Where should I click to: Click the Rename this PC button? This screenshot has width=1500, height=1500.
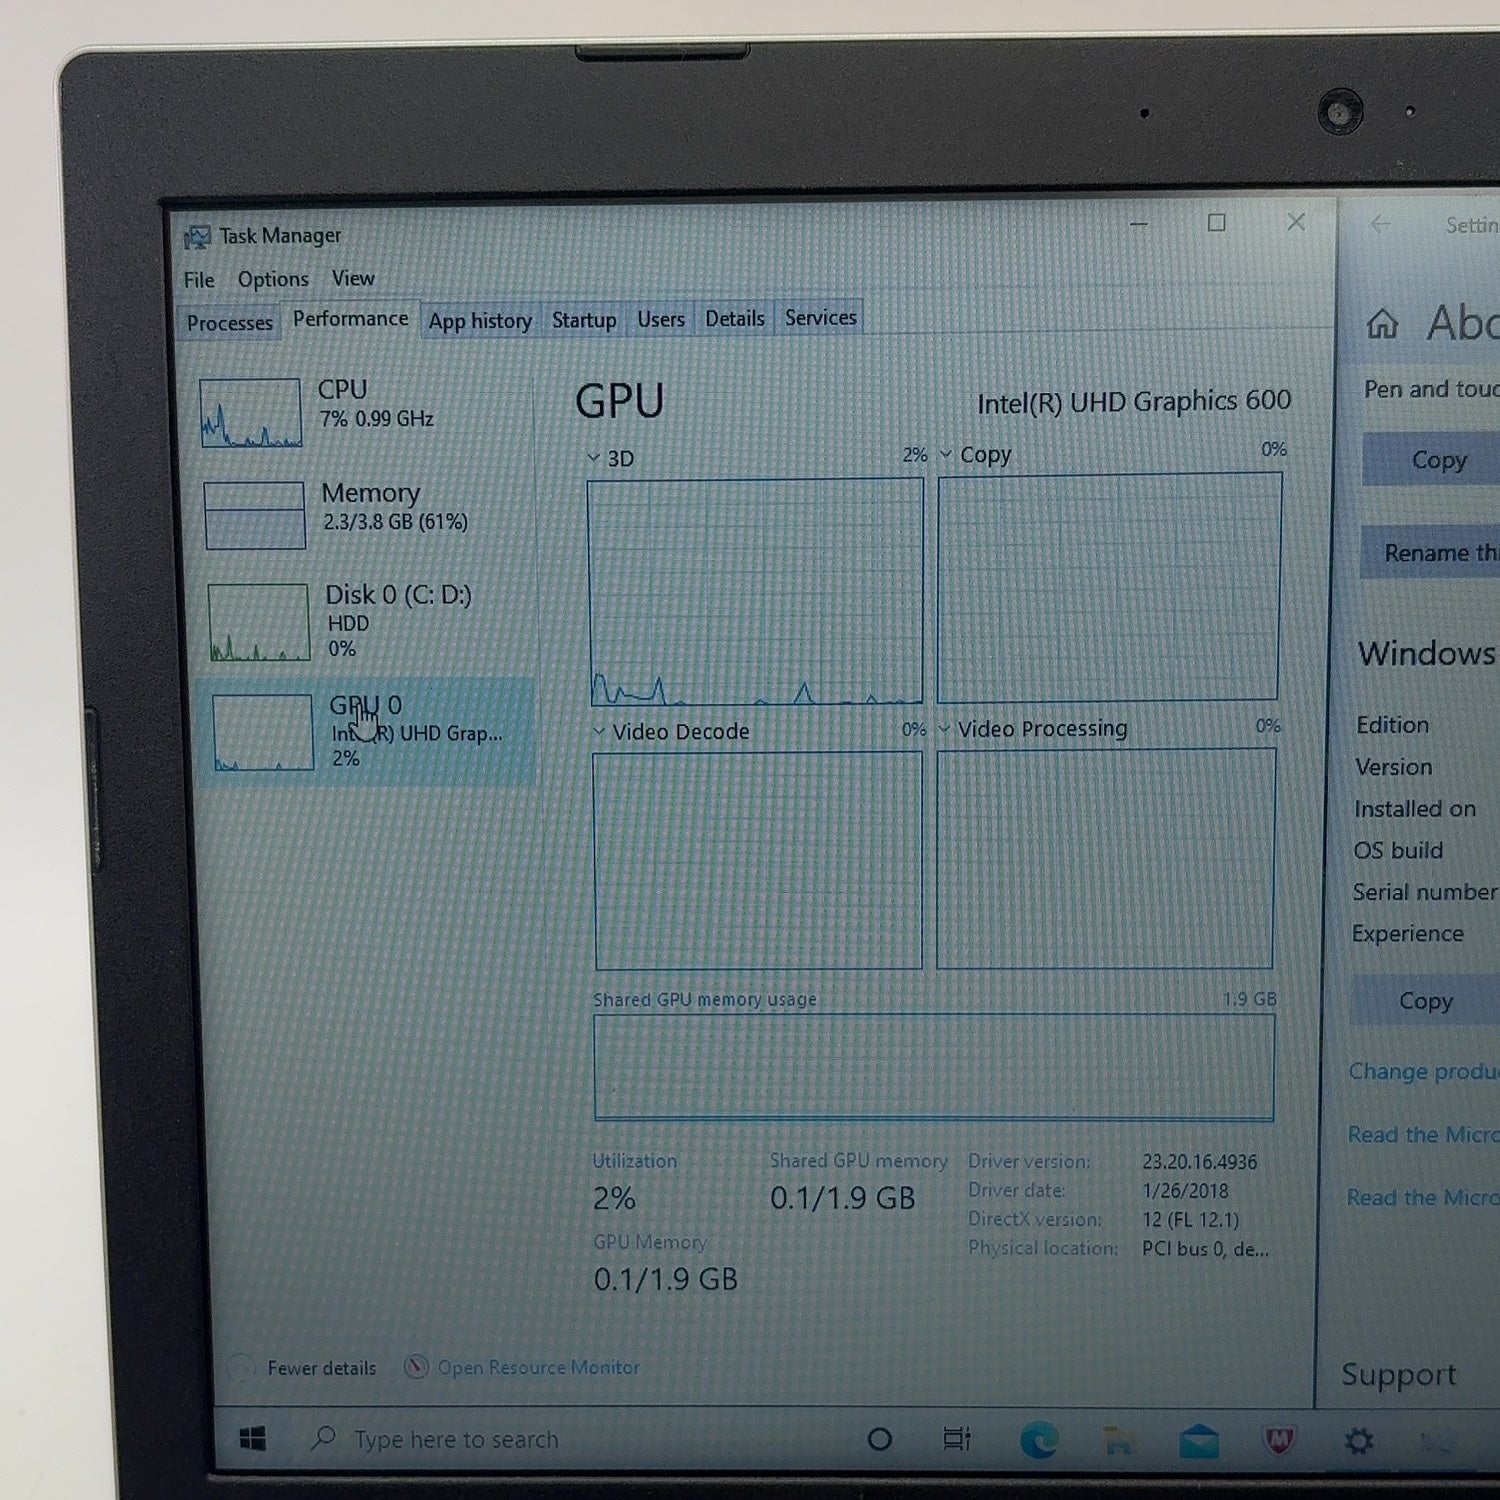pyautogui.click(x=1430, y=553)
